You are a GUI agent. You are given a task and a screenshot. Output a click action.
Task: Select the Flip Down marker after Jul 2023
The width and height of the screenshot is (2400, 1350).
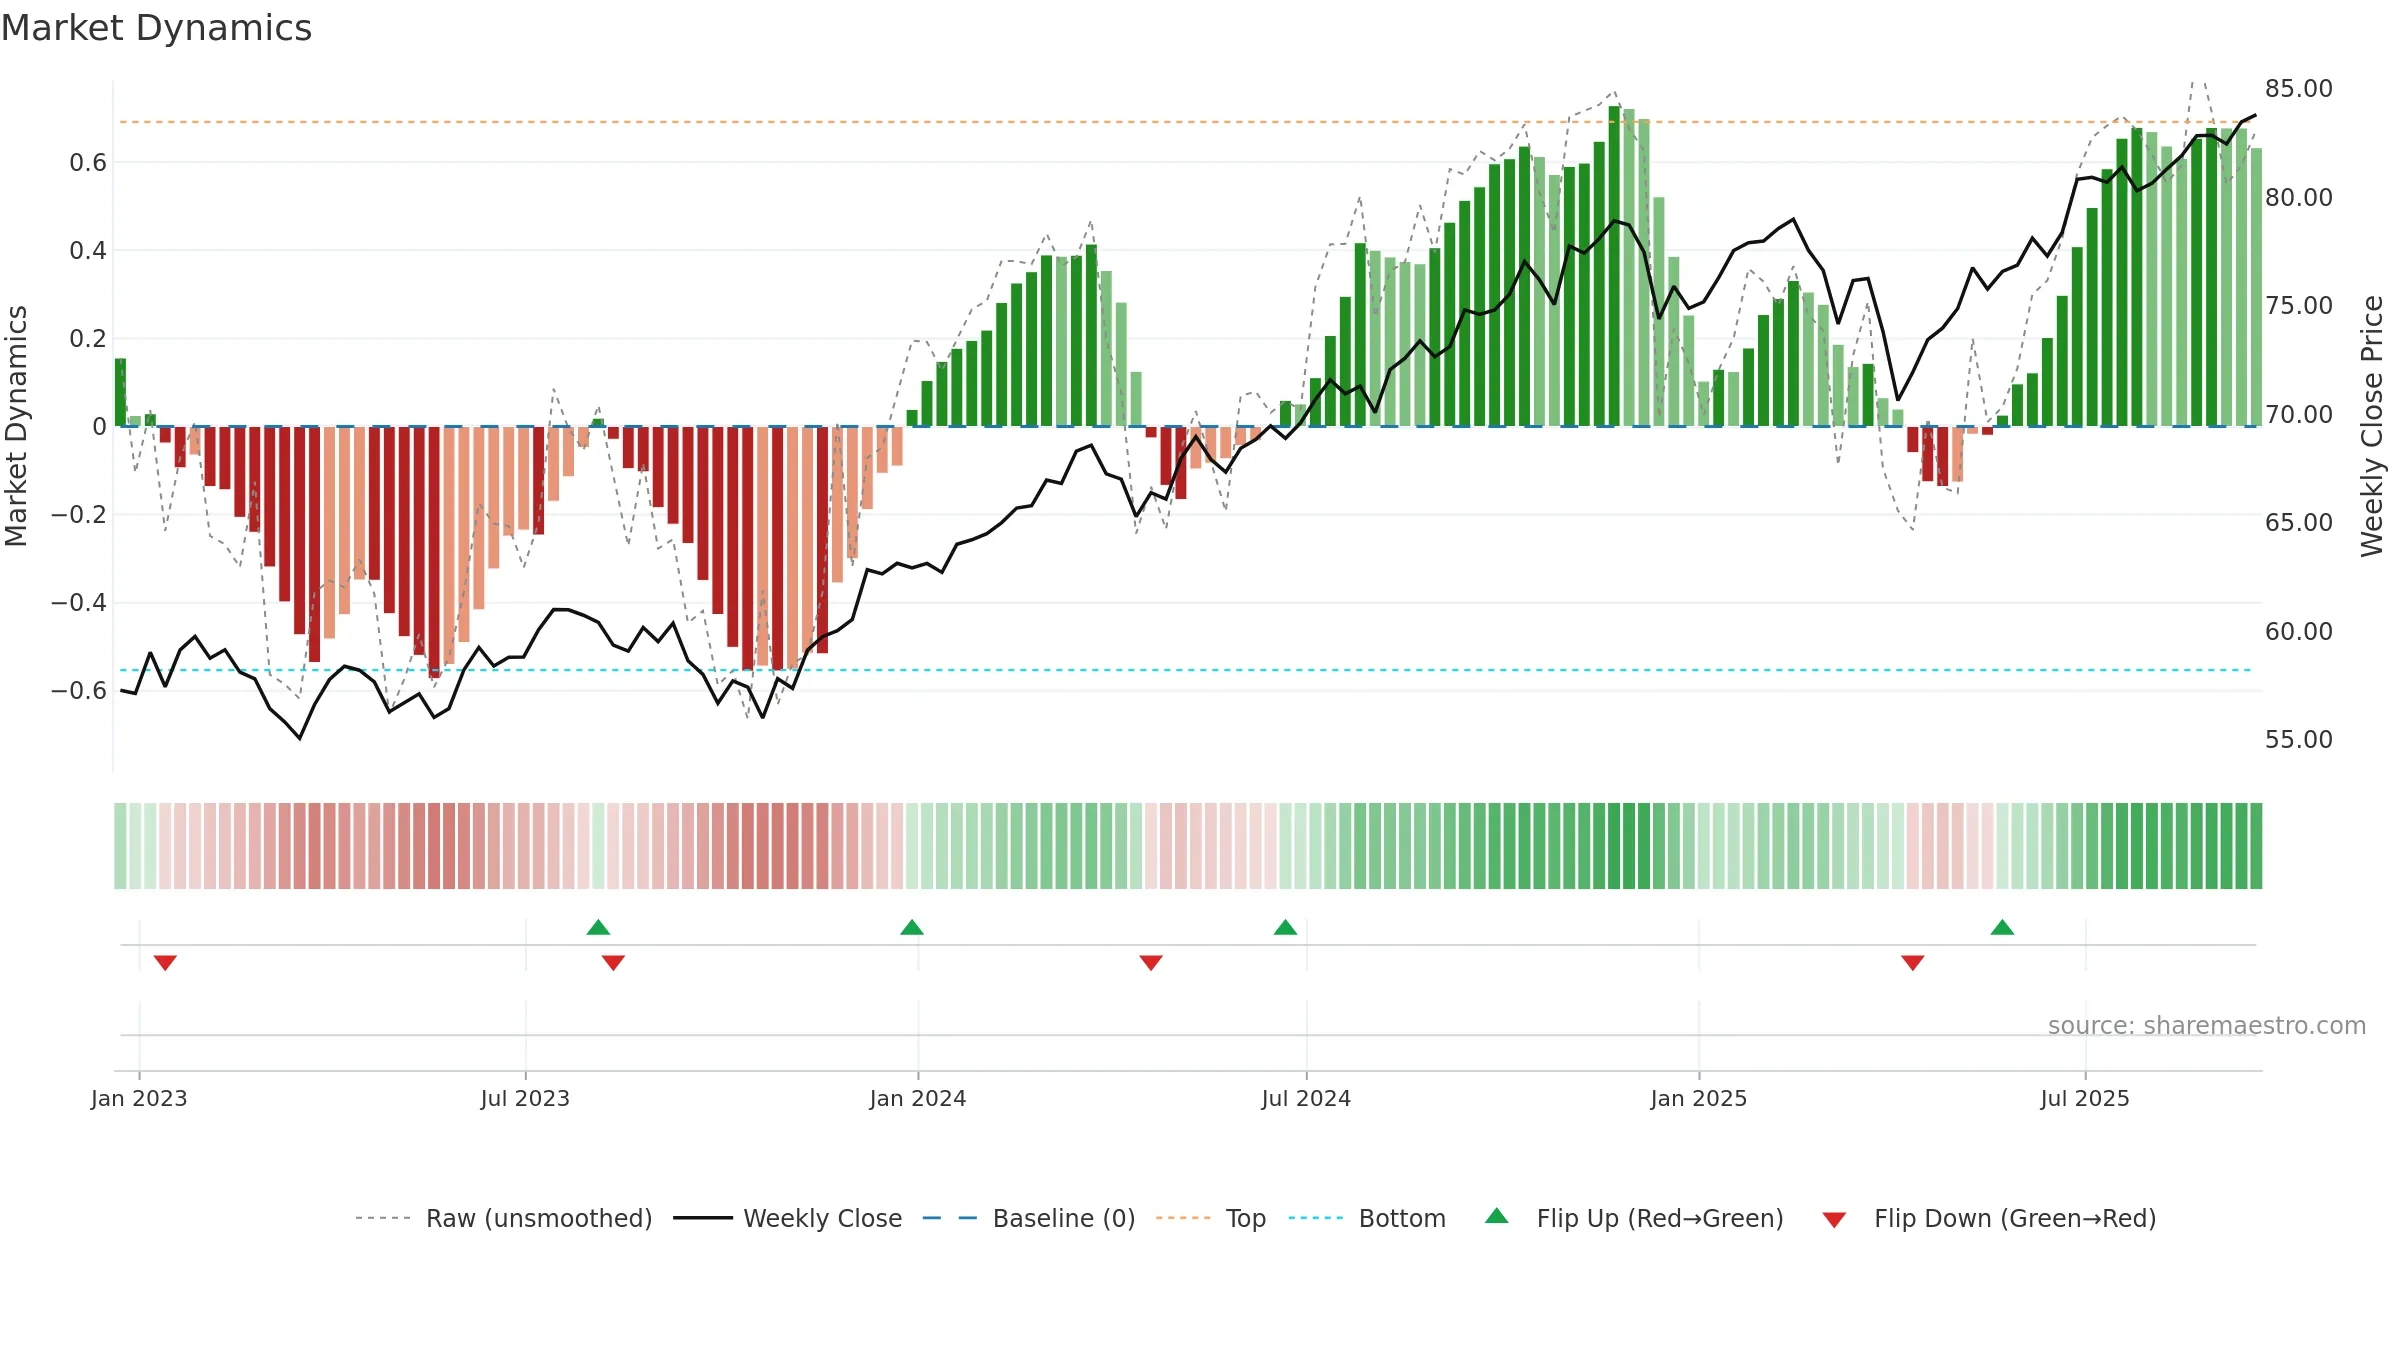click(x=613, y=962)
